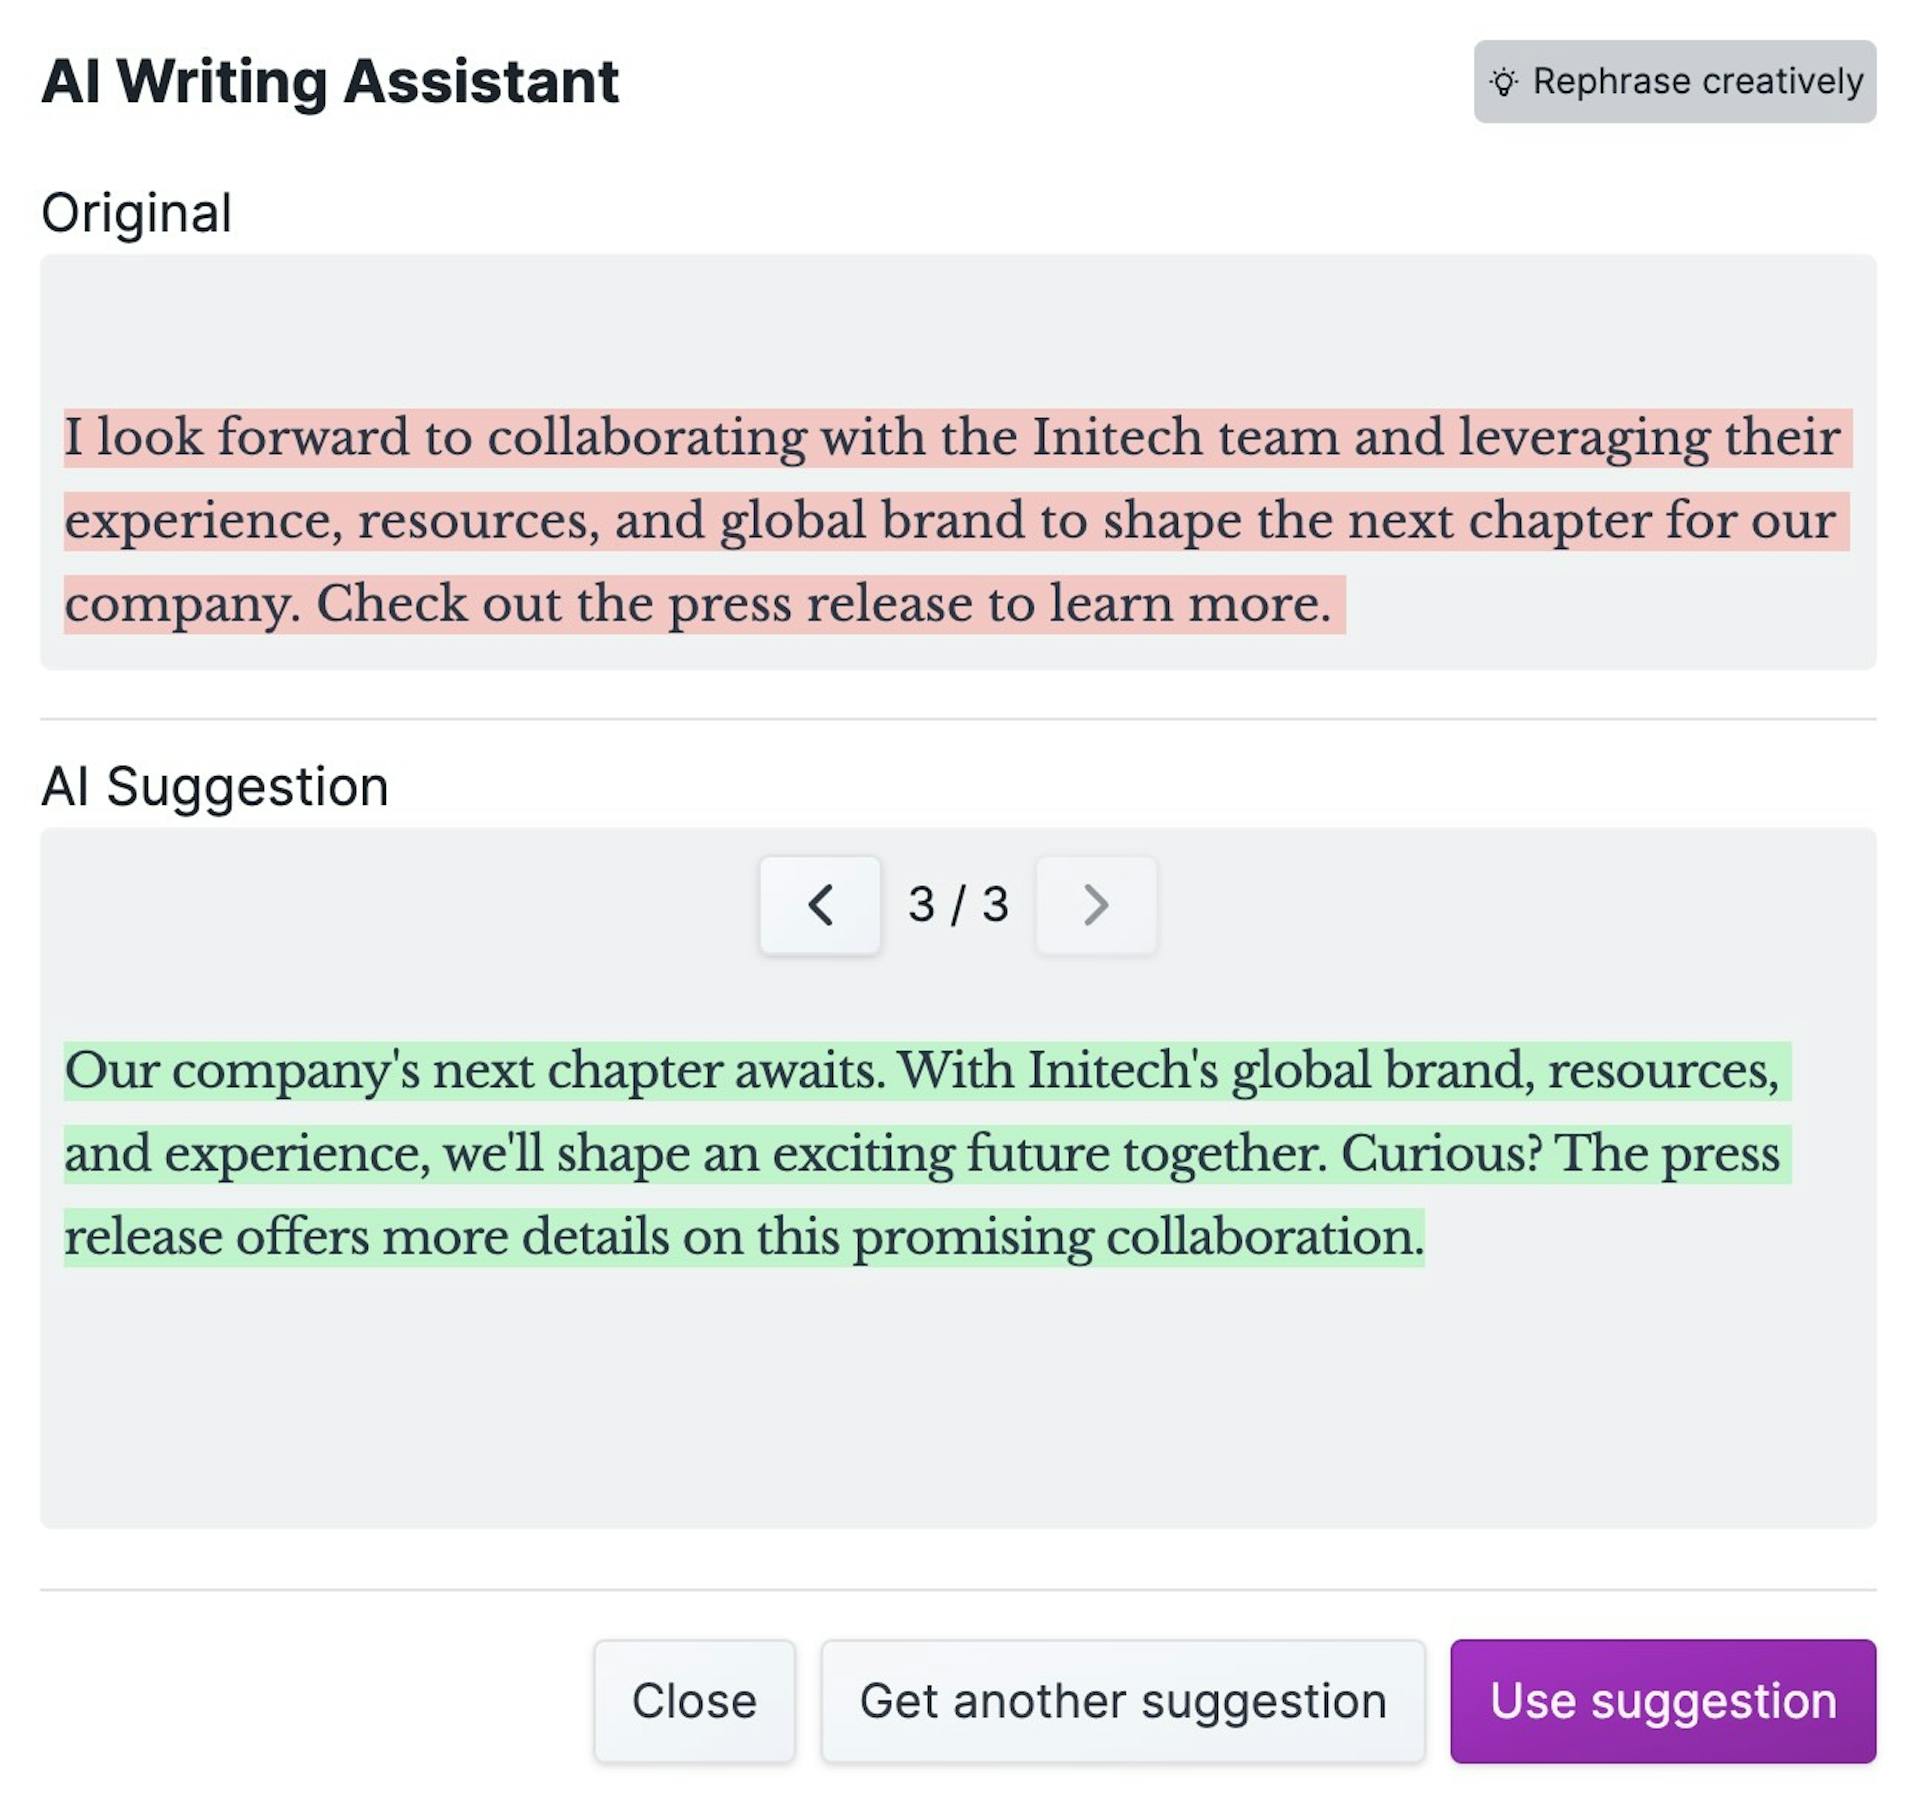The image size is (1920, 1801).
Task: Click Get another suggestion
Action: 1123,1700
